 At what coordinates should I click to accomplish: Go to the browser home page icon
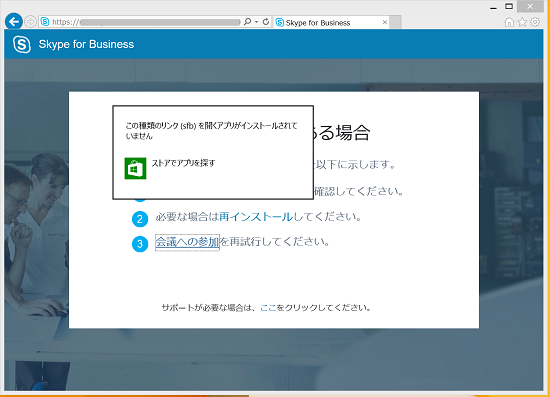click(509, 22)
